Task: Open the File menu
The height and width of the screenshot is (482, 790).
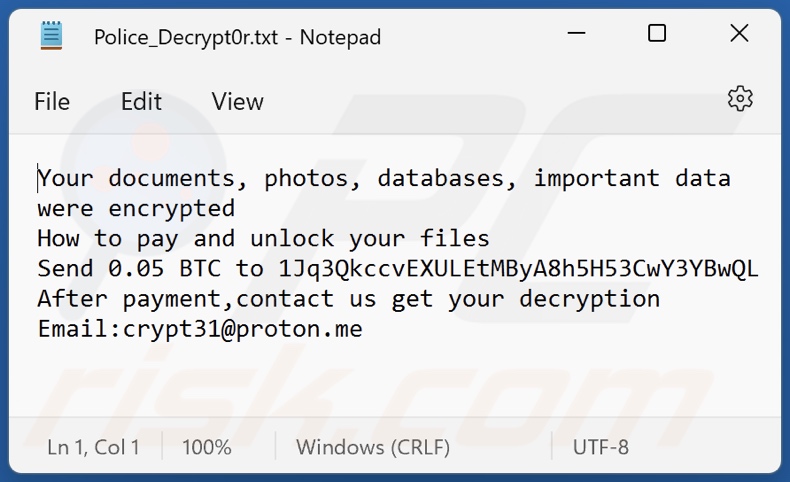Action: 52,102
